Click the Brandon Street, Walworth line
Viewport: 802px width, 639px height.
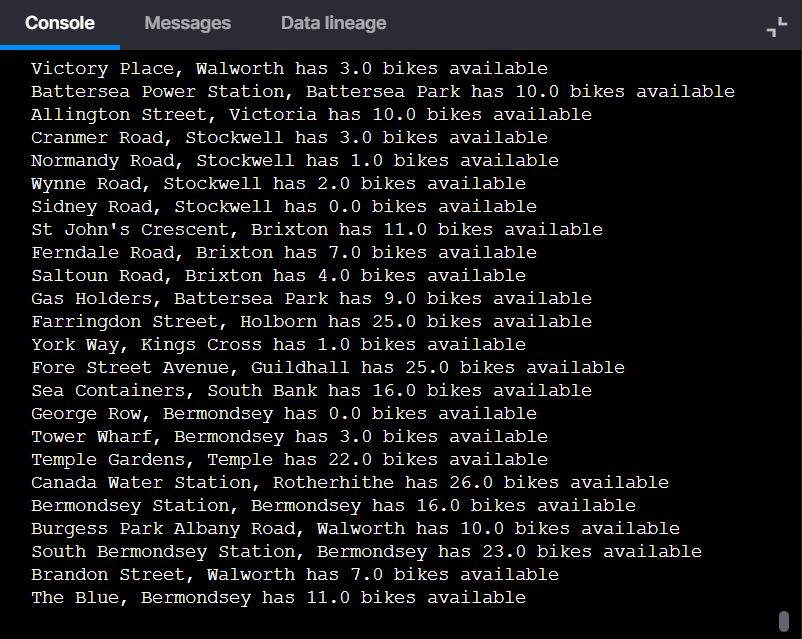tap(295, 575)
